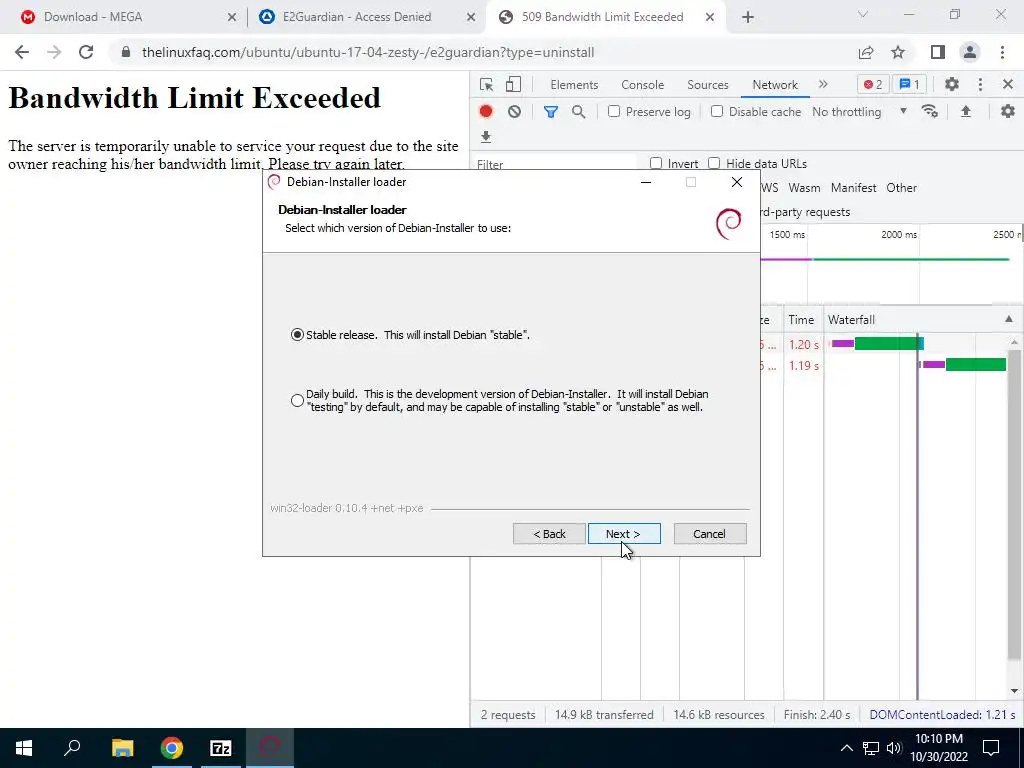Screen dimensions: 1024x768
Task: Open Chrome tab search chevron
Action: (863, 14)
